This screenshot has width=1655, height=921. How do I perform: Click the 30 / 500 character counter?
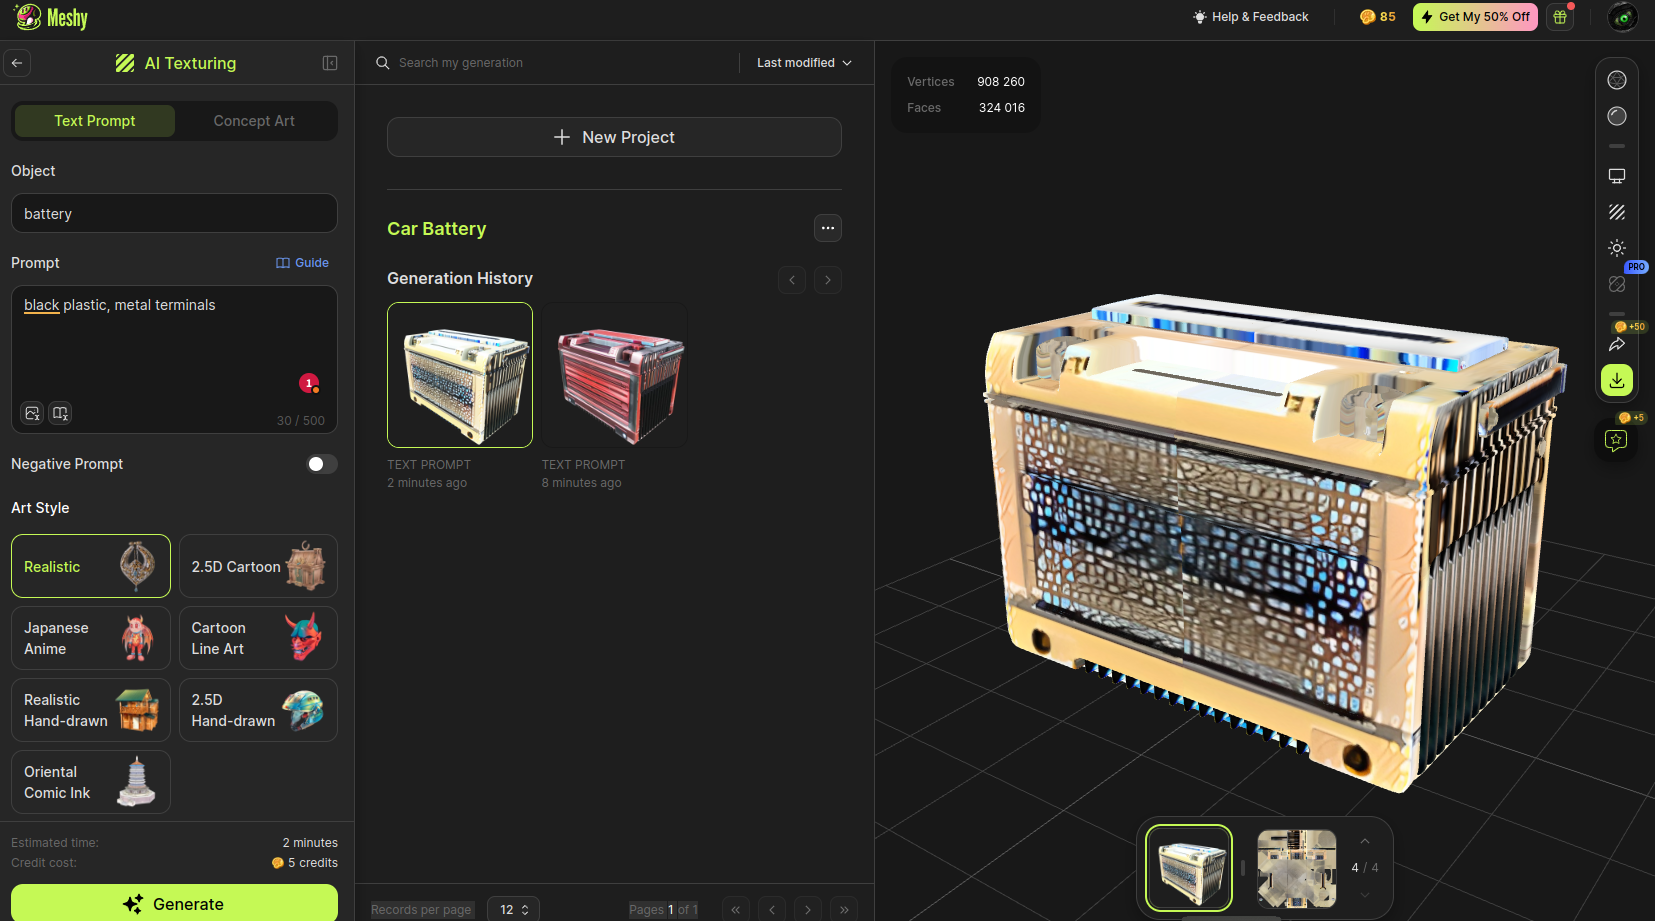click(301, 421)
